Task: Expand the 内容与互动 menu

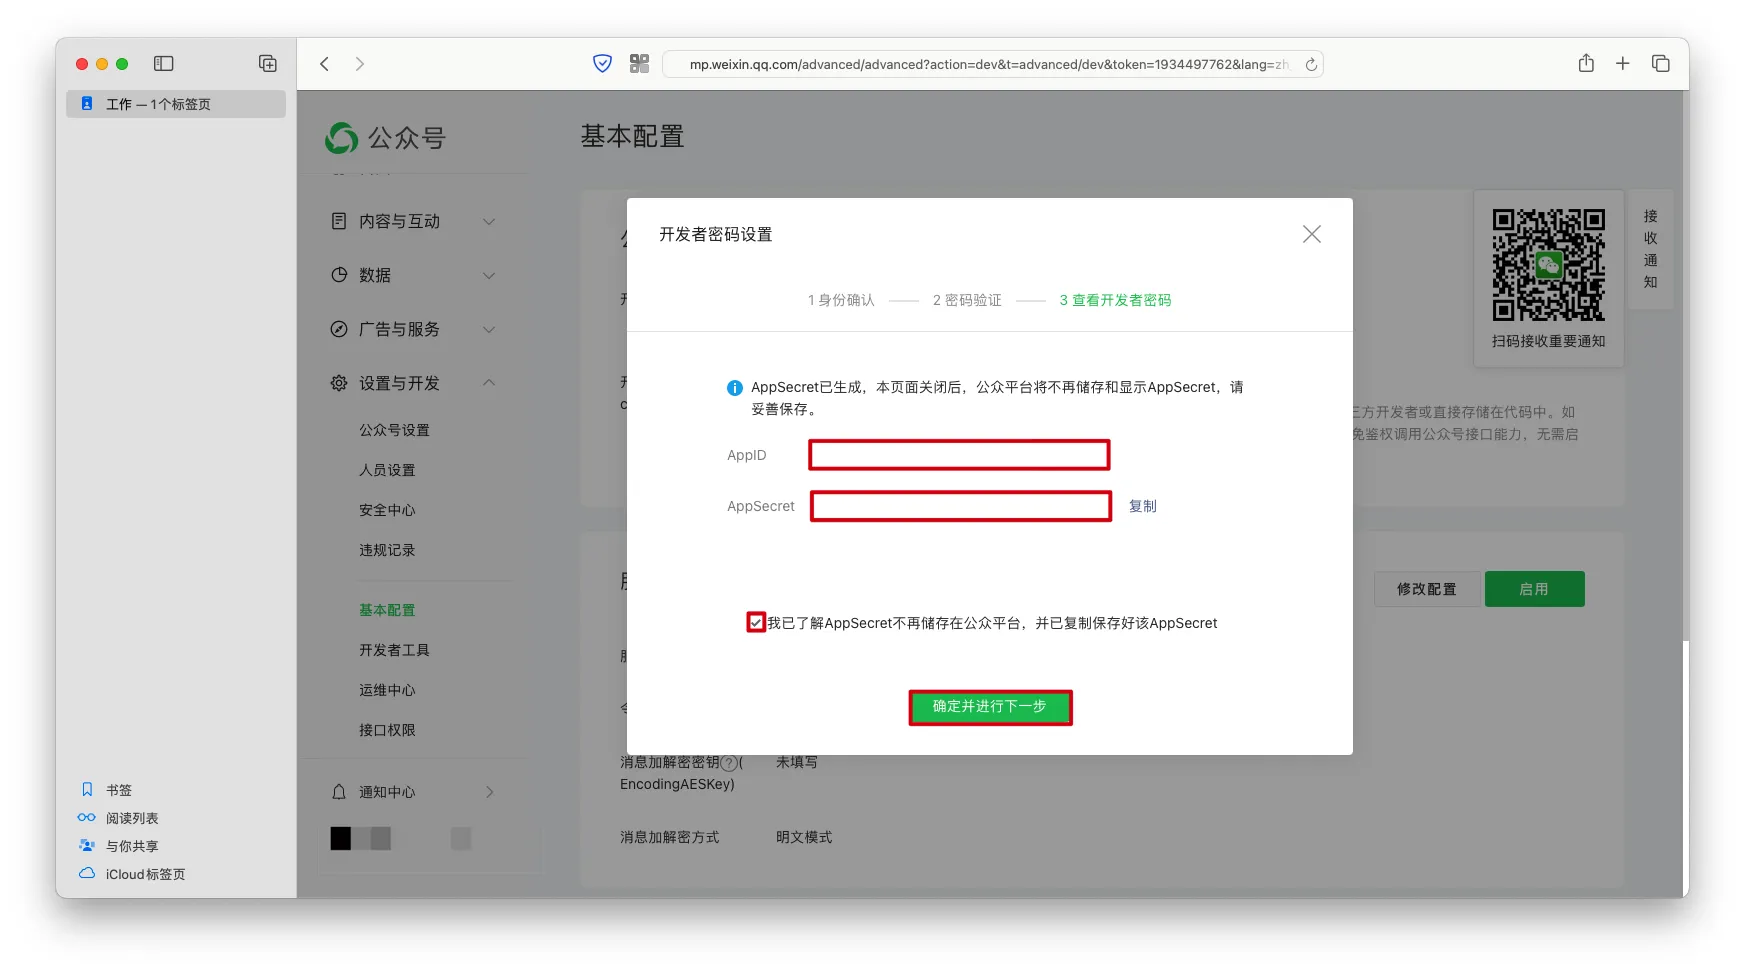Action: 489,222
